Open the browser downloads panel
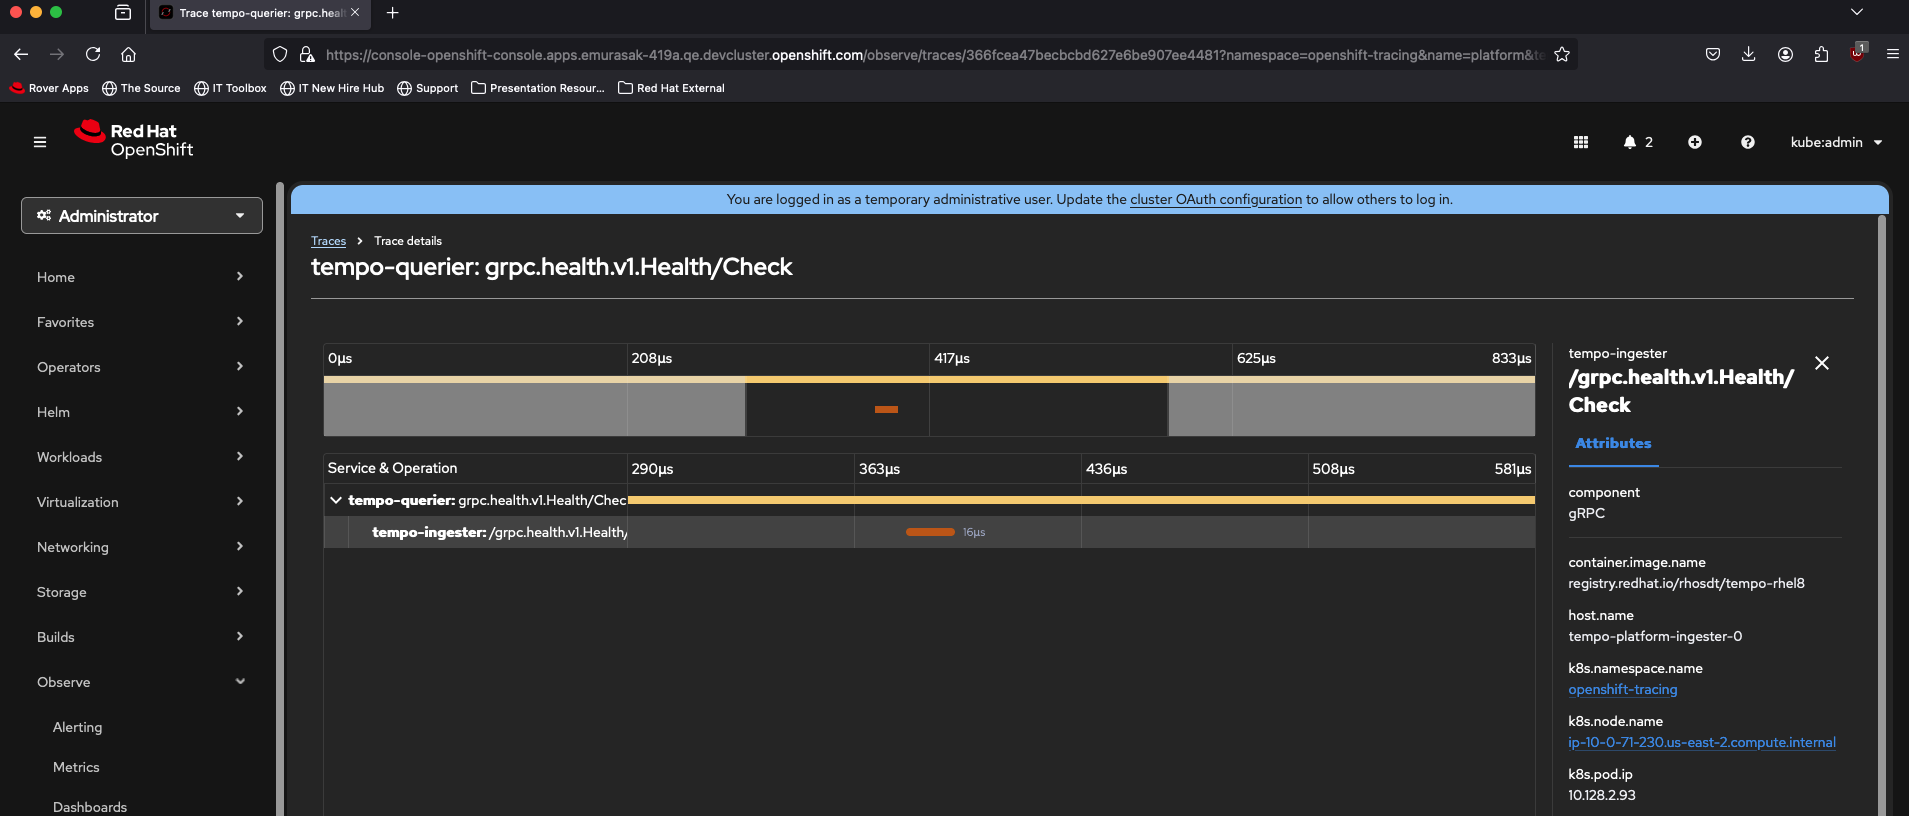 coord(1748,54)
